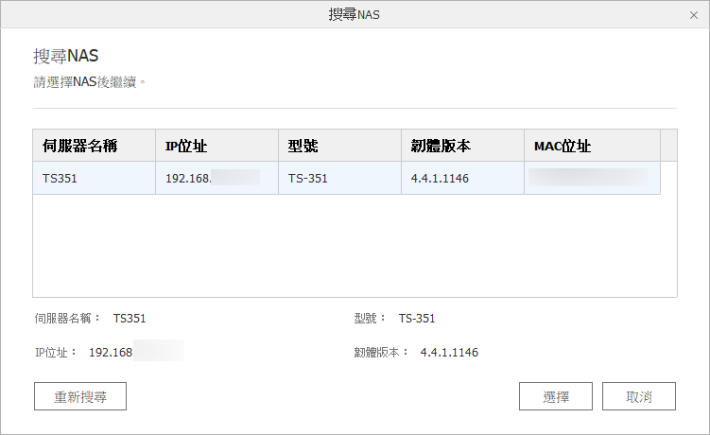Click 4.4.1.1146 value beside 韌體版本 label
Image resolution: width=710 pixels, height=435 pixels.
449,352
